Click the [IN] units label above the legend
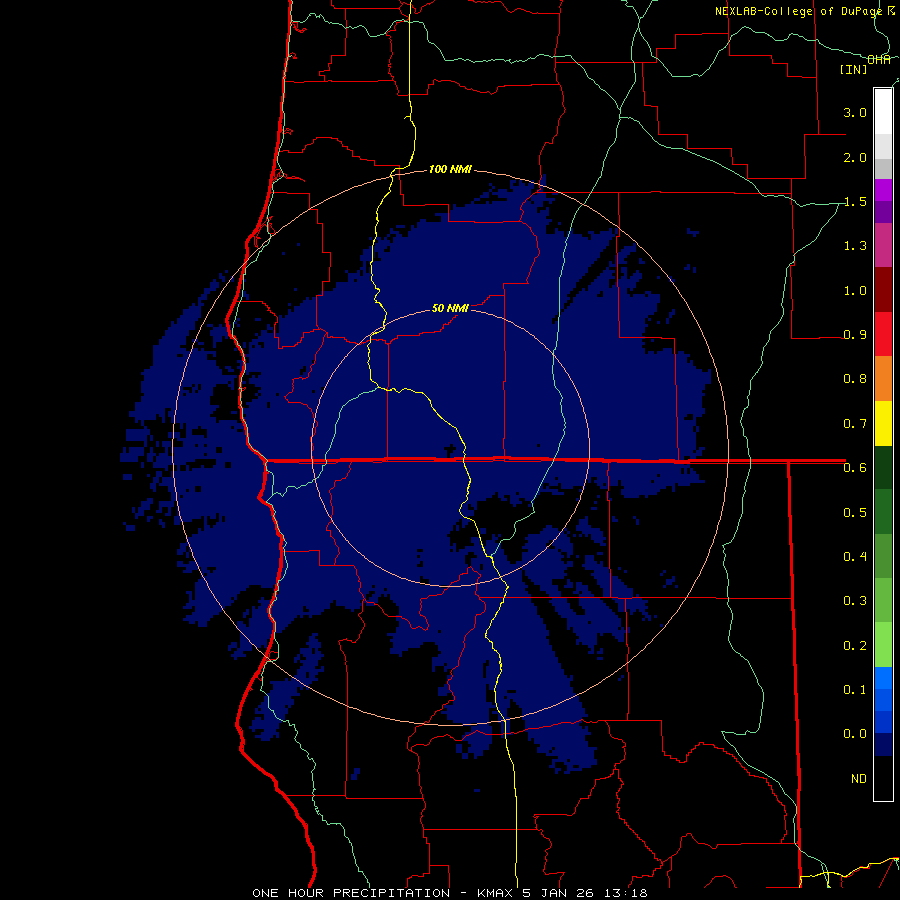900x900 pixels. click(854, 69)
